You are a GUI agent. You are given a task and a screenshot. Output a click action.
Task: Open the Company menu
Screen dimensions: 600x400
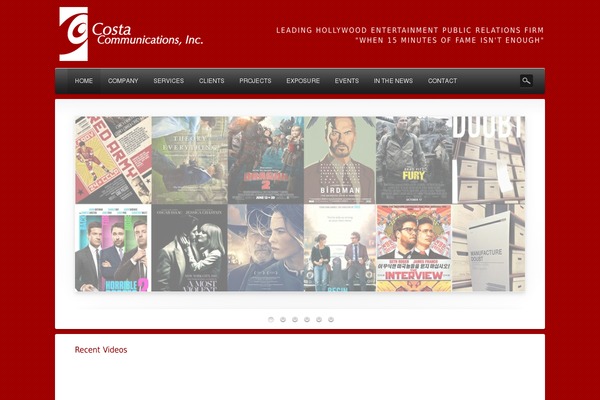(123, 81)
